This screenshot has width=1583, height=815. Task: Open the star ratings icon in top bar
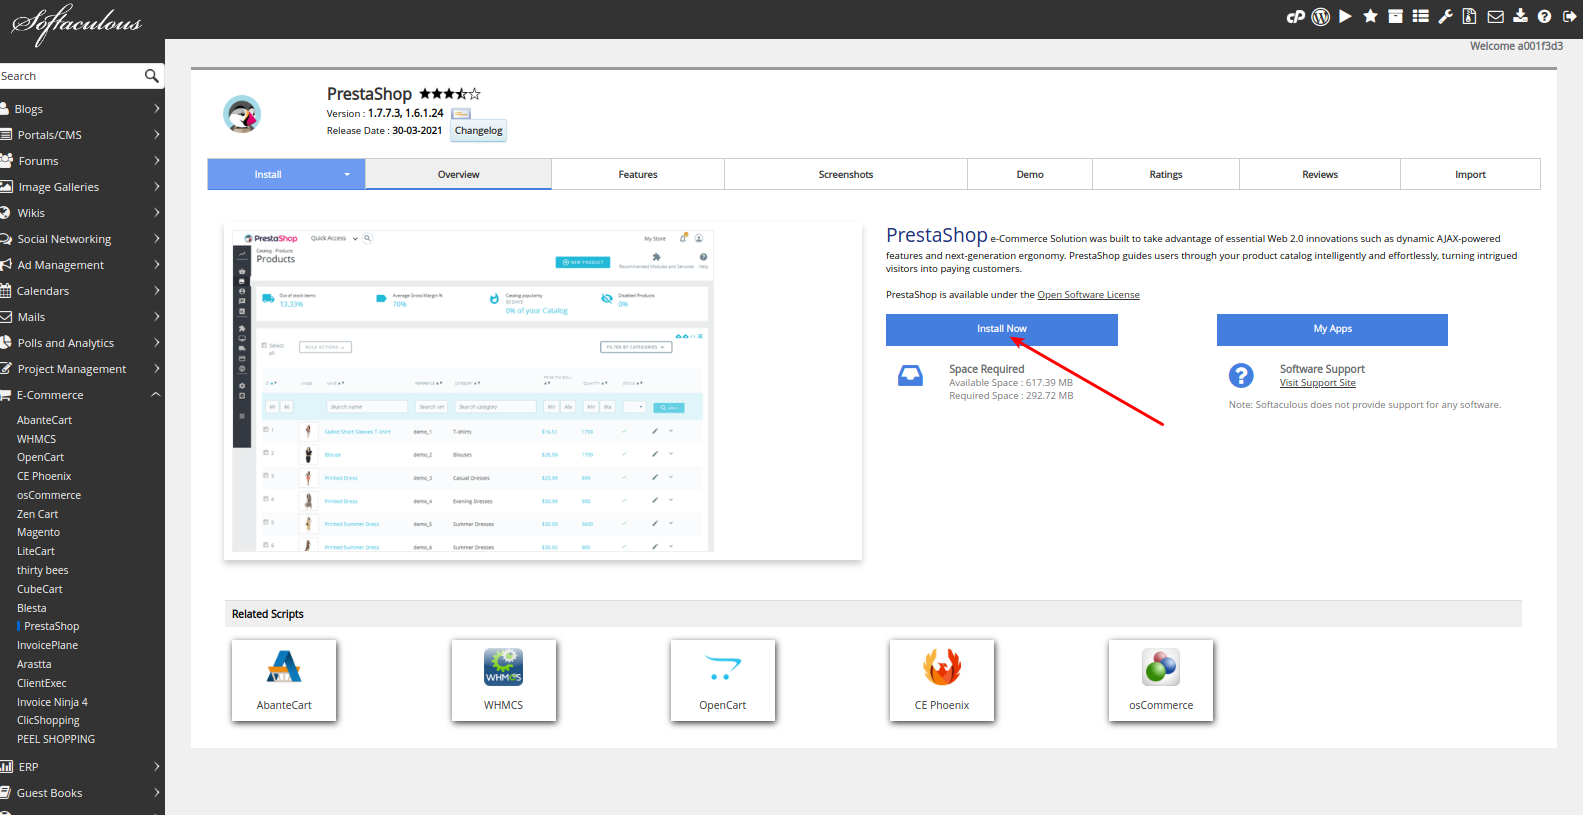(1370, 16)
